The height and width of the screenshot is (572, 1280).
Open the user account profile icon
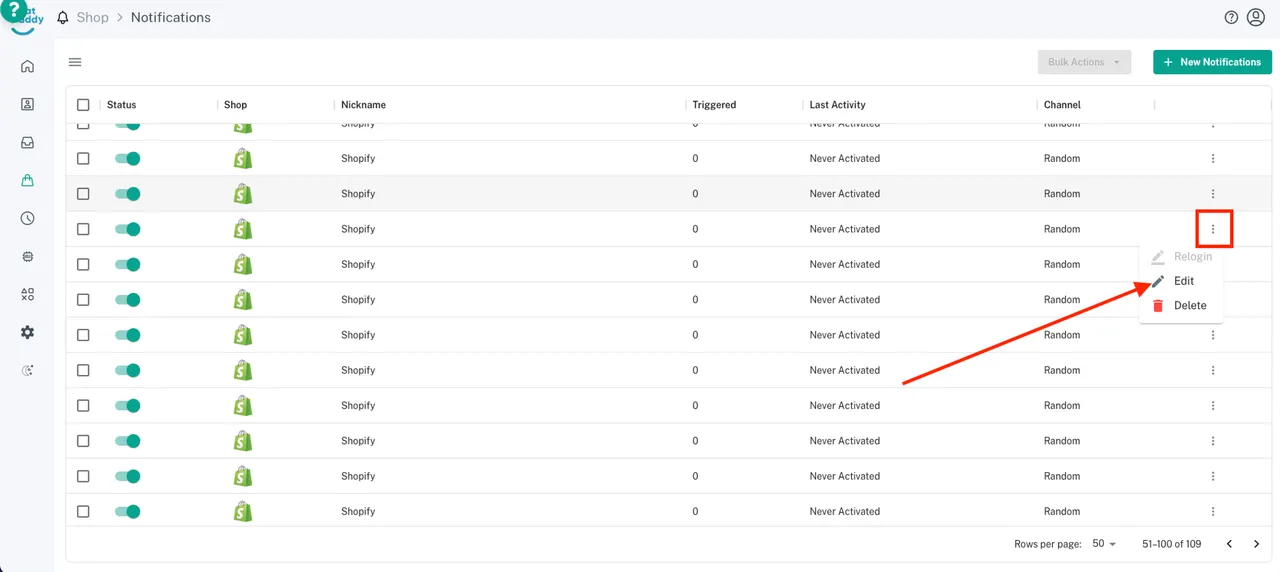coord(1256,18)
